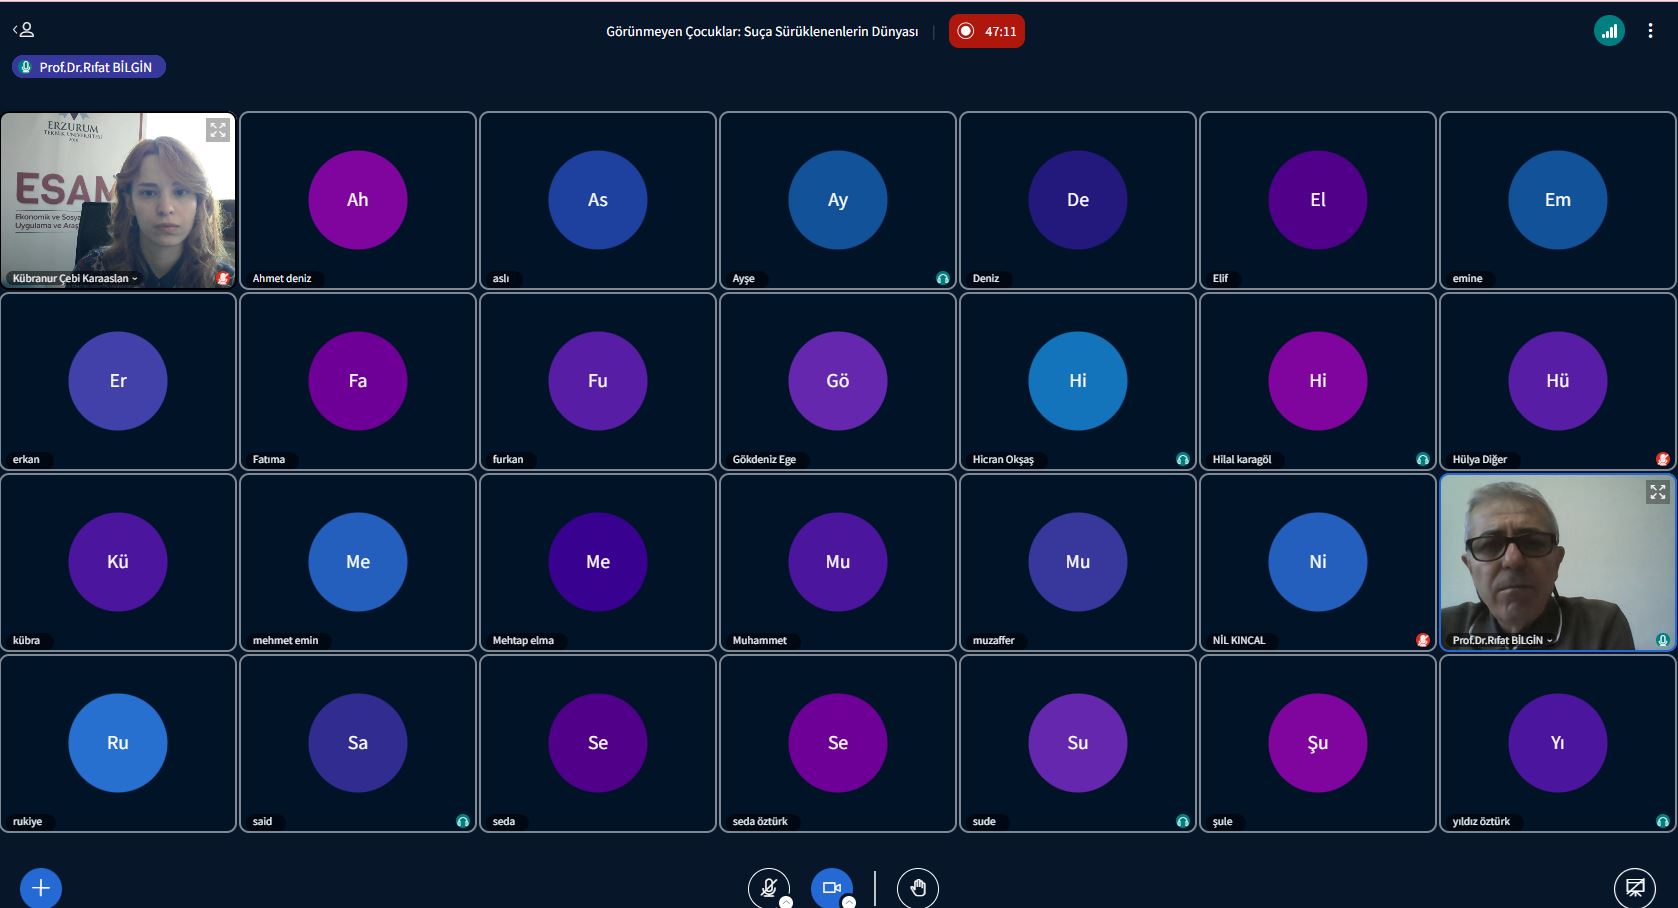1678x908 pixels.
Task: Restore the presentation with the bottom-right button
Action: pyautogui.click(x=1634, y=887)
